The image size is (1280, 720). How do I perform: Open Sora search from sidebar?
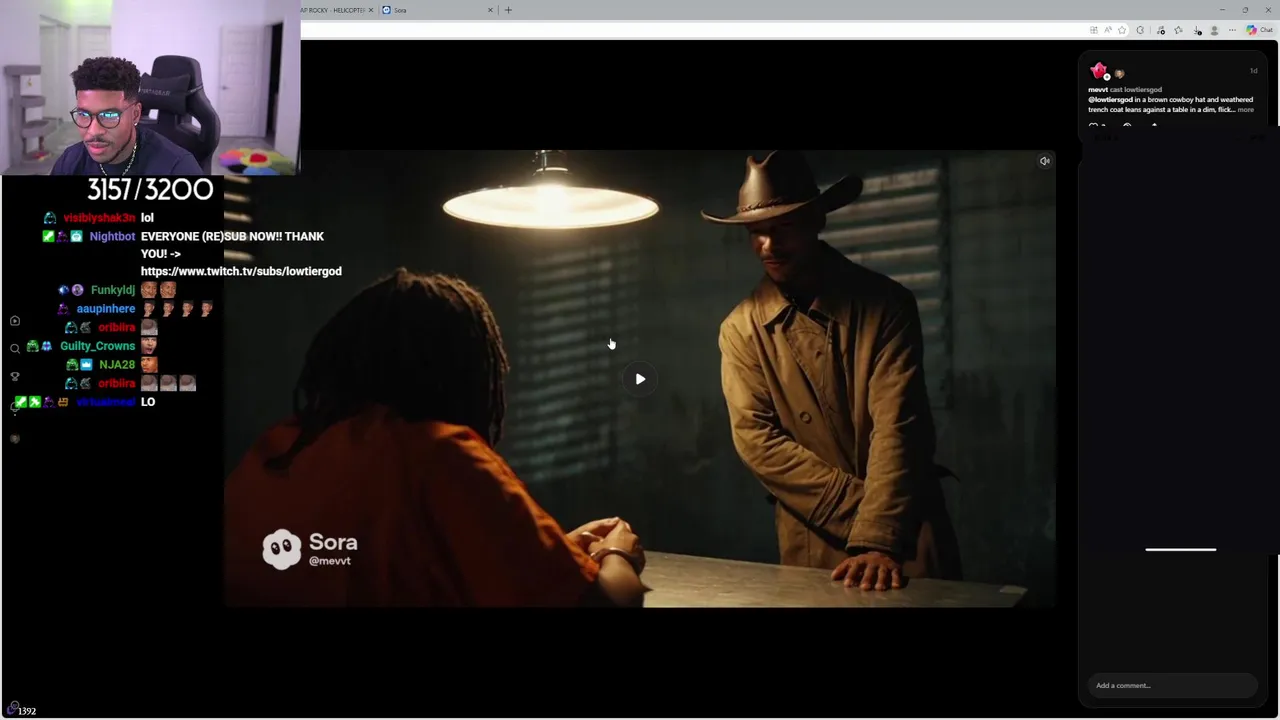15,349
